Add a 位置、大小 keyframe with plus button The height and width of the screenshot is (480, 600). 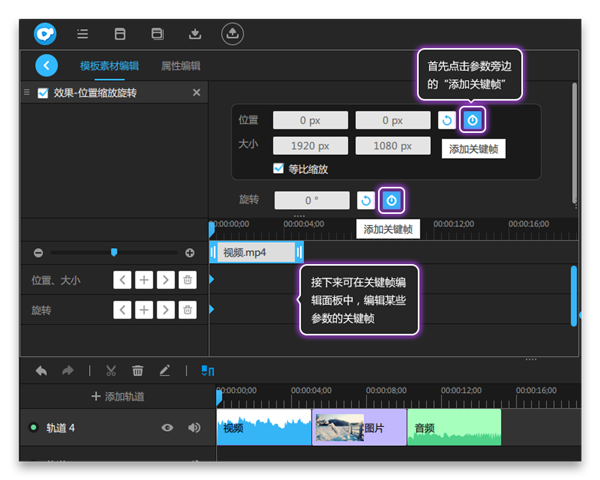144,280
